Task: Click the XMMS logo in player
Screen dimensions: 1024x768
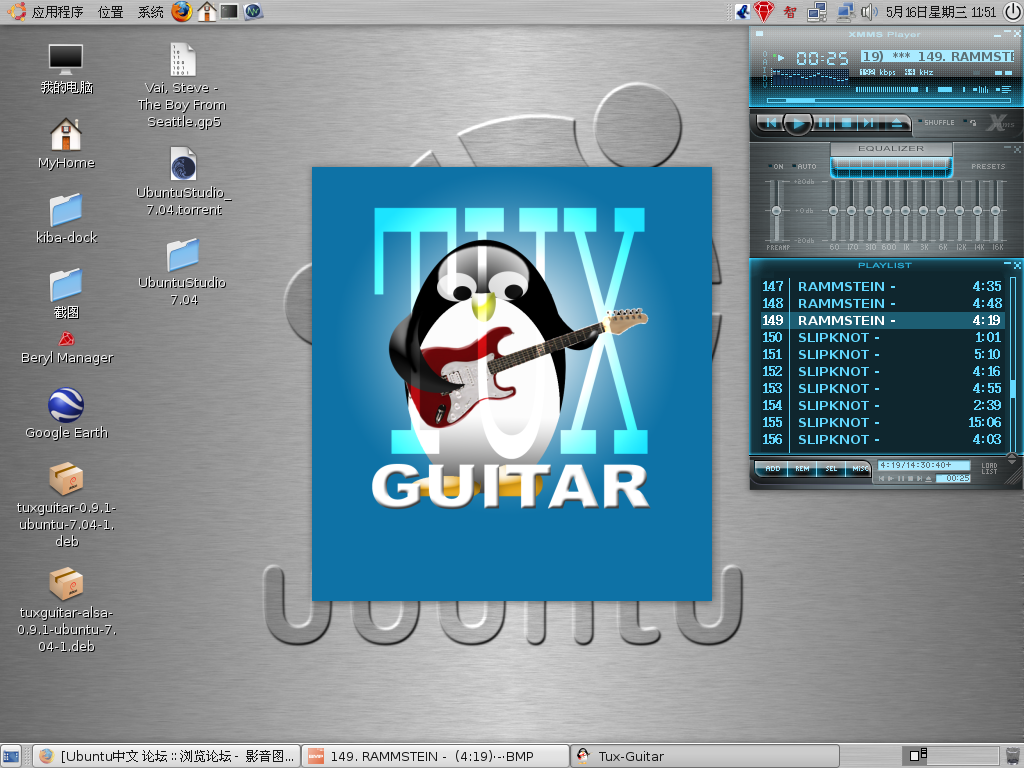Action: [1000, 122]
